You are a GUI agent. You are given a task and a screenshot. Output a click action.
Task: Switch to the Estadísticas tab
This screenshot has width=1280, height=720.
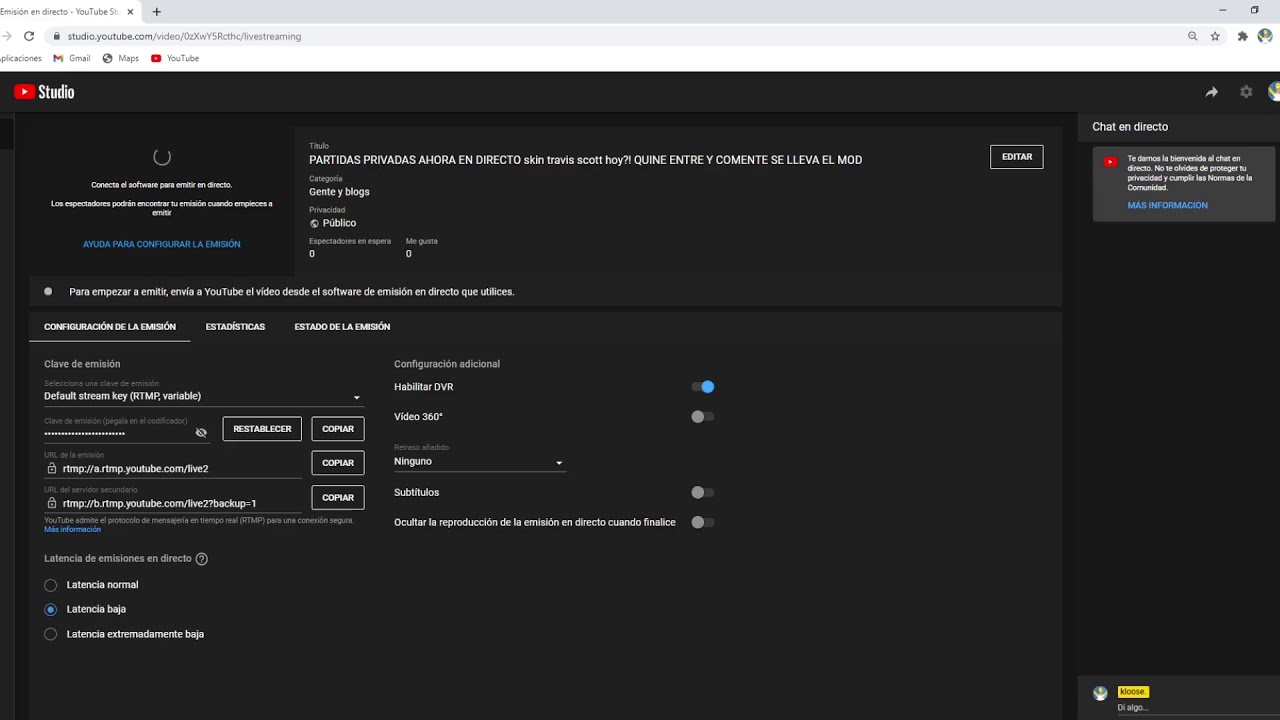[x=235, y=327]
